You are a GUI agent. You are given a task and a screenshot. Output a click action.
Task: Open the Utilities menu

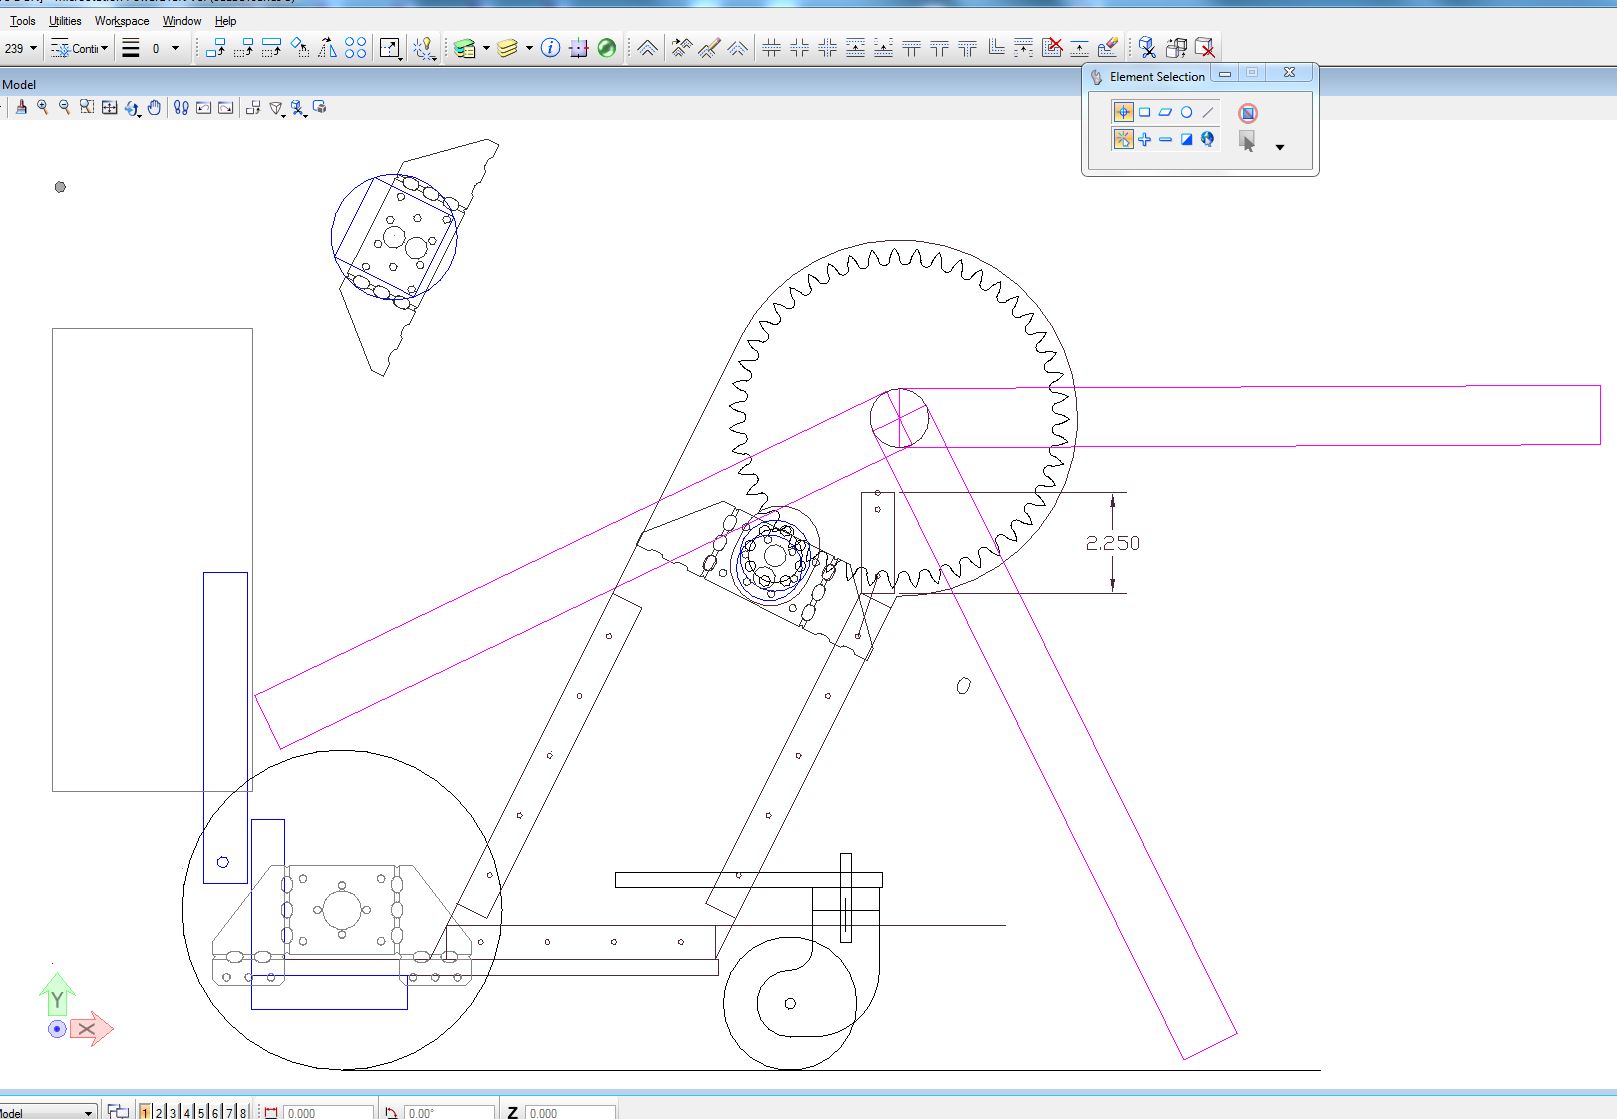[65, 21]
